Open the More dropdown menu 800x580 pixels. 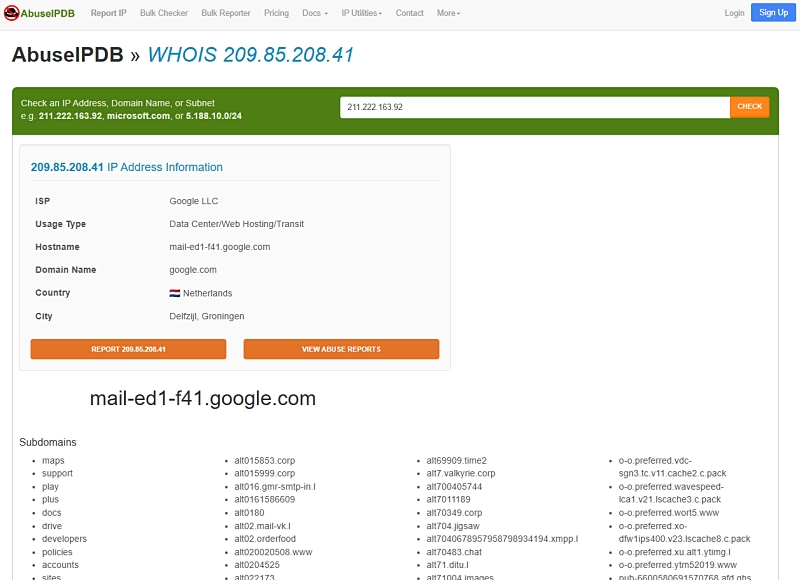448,13
